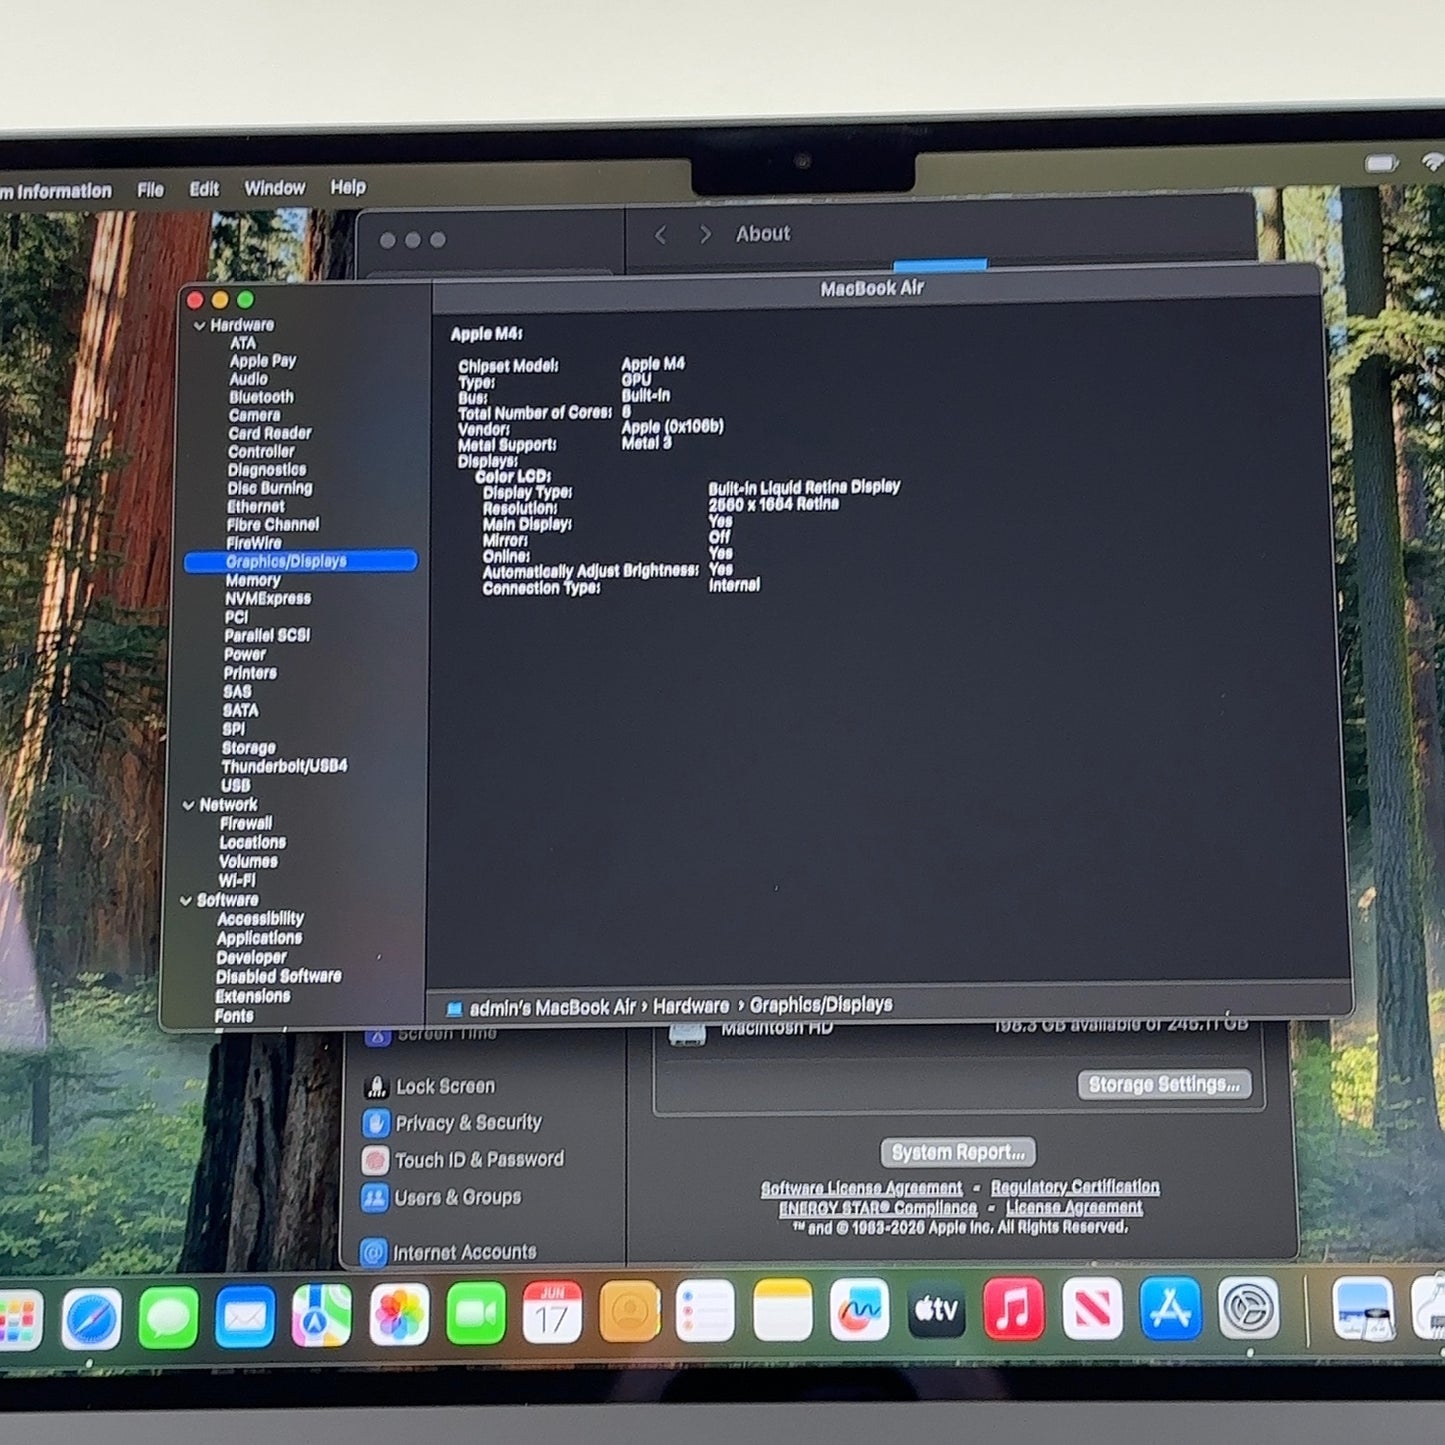Screen dimensions: 1445x1445
Task: Click the Macintosh HD drive icon
Action: 687,1033
